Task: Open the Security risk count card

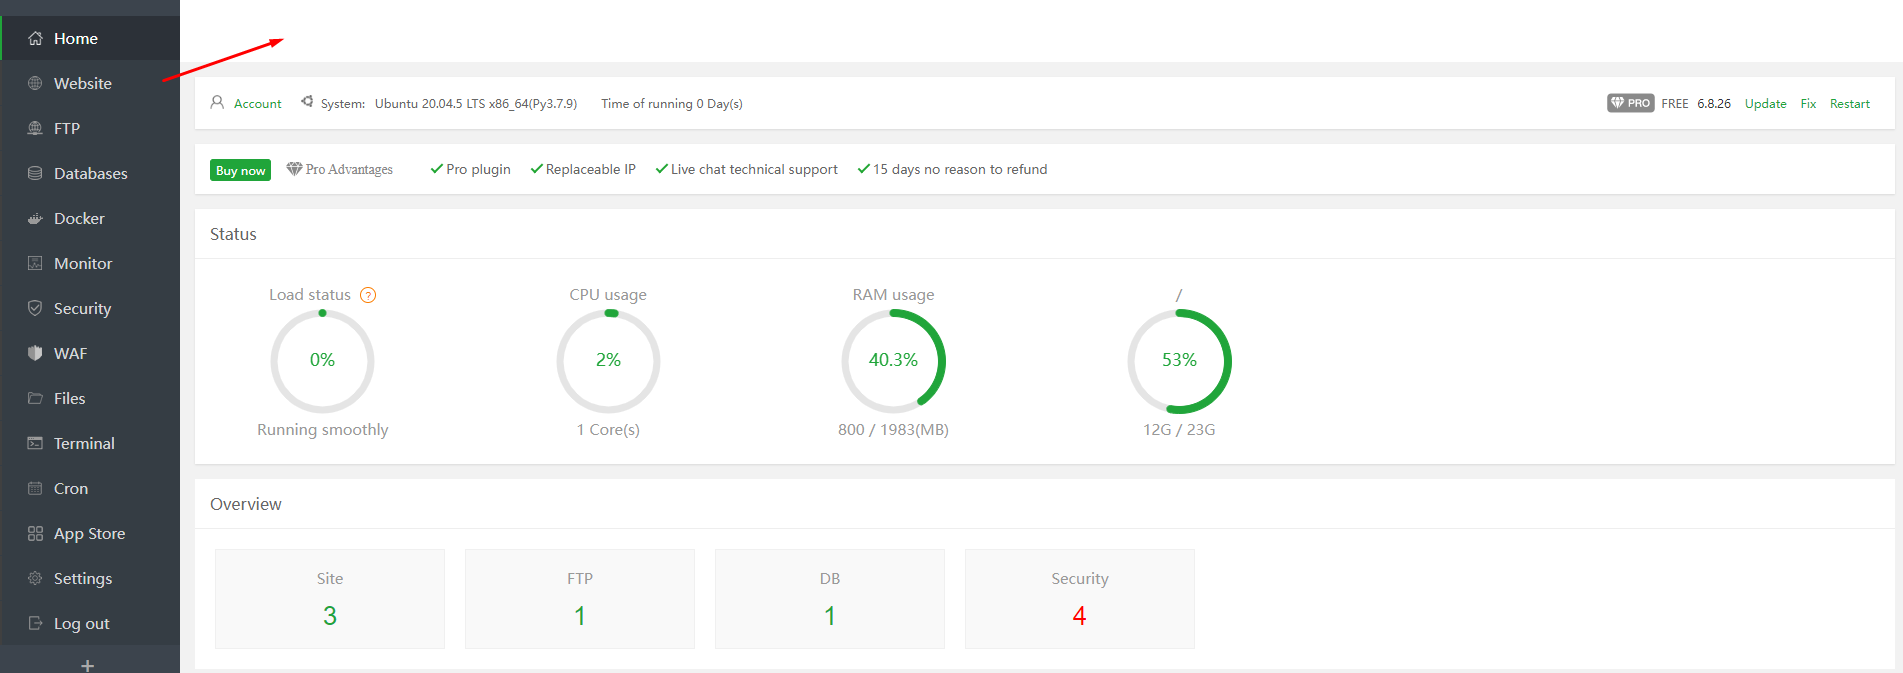Action: point(1080,598)
